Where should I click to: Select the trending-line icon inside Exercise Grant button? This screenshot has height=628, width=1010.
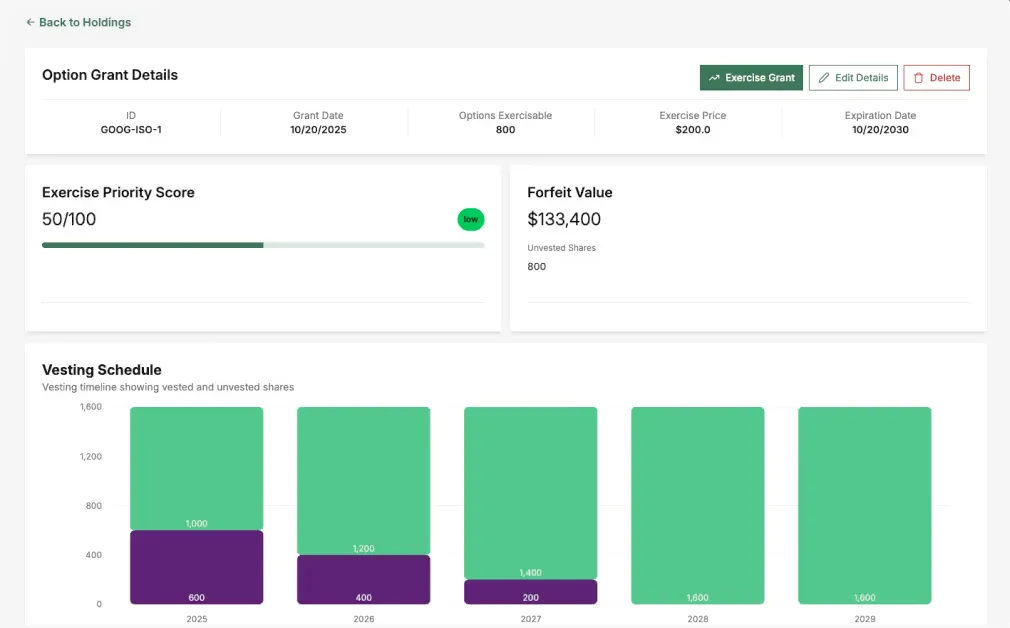coord(714,77)
